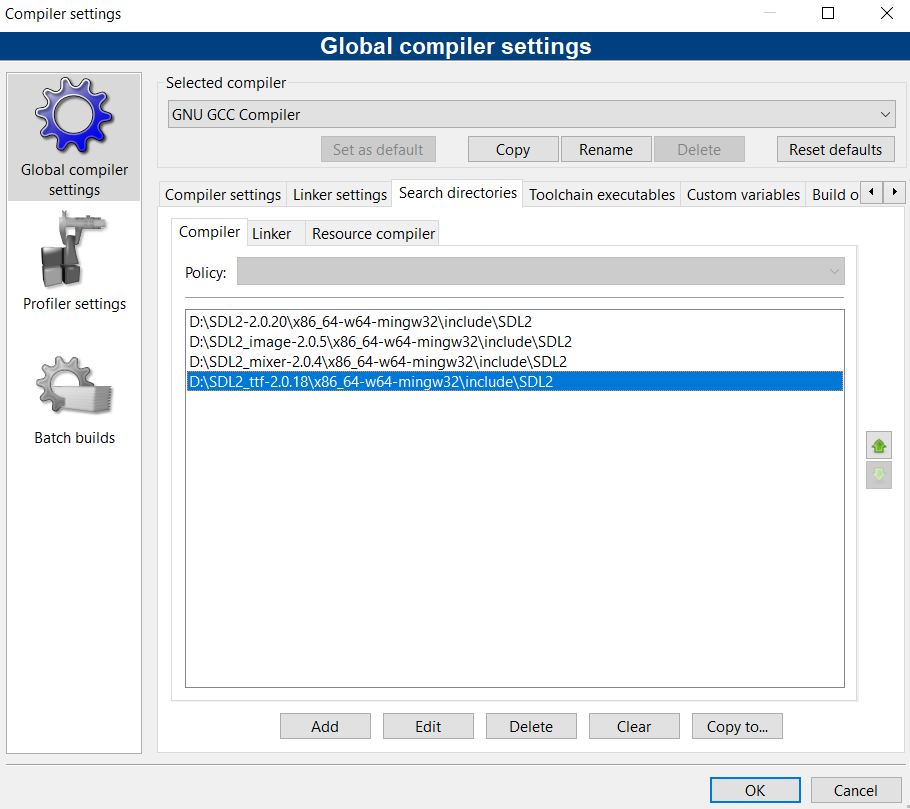Screen dimensions: 910x809
Task: Switch to the Linker sub-tab
Action: point(272,233)
